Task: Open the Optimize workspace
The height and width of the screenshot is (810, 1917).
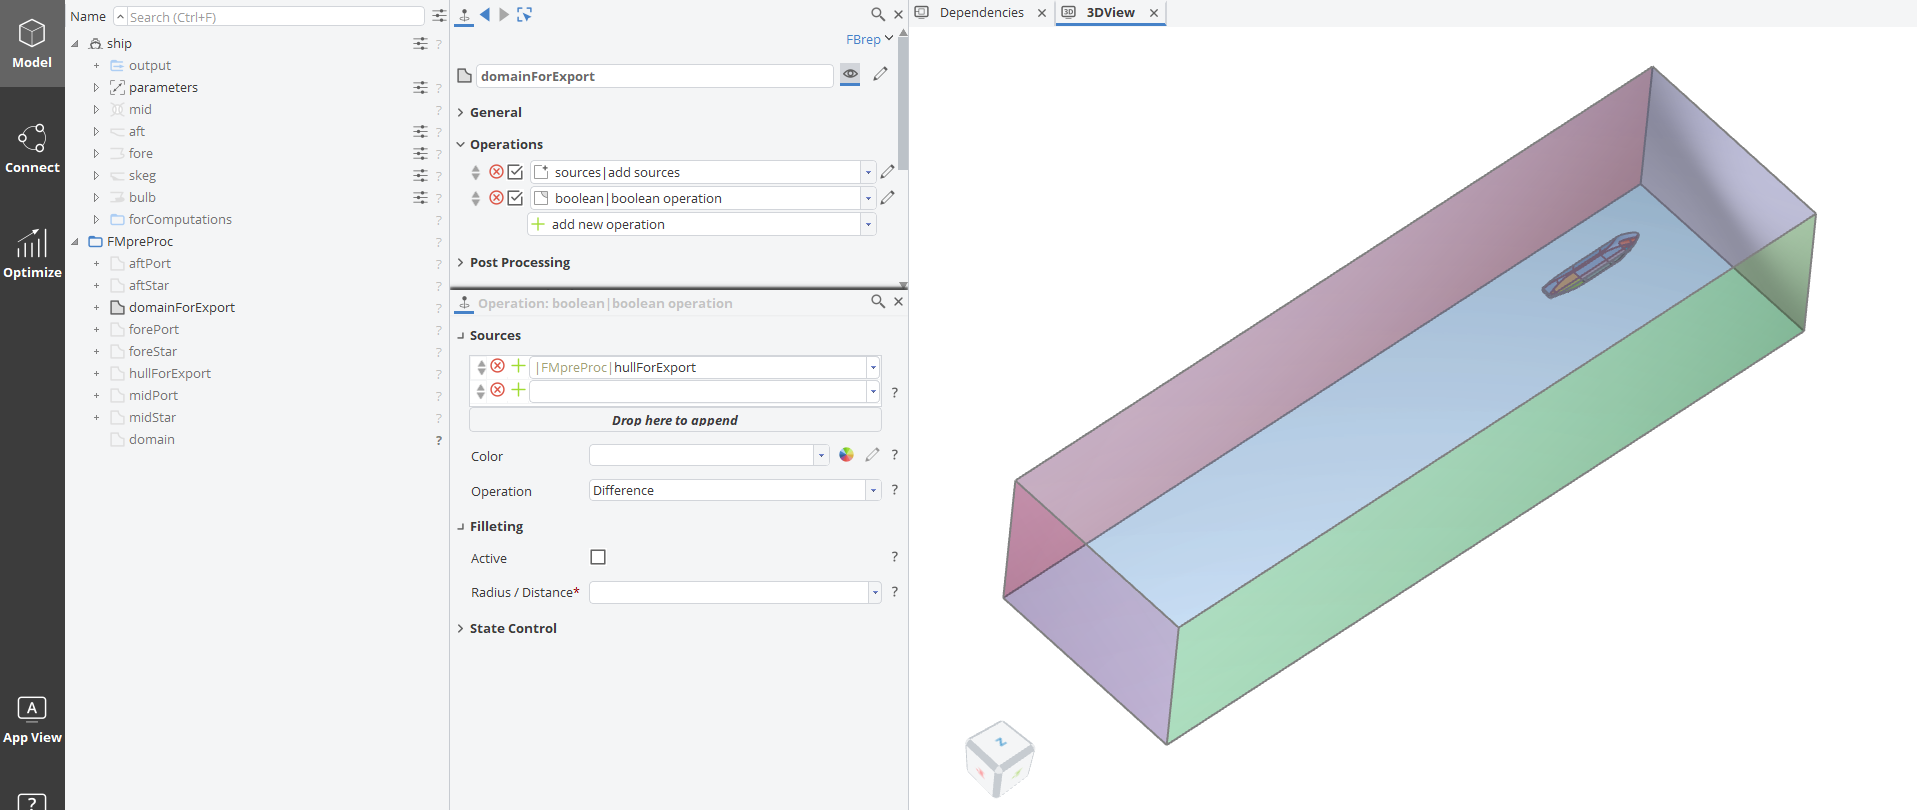Action: [32, 254]
